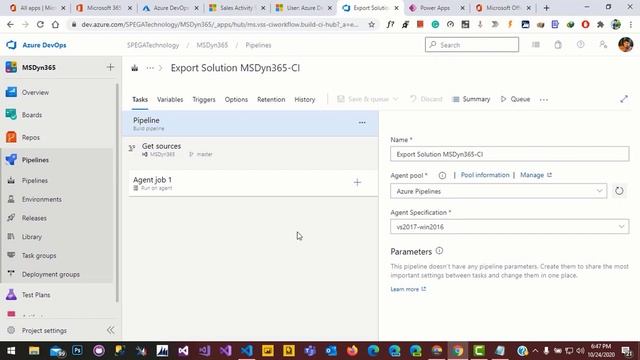The image size is (640, 360).
Task: Open Boards in the sidebar
Action: pos(32,115)
